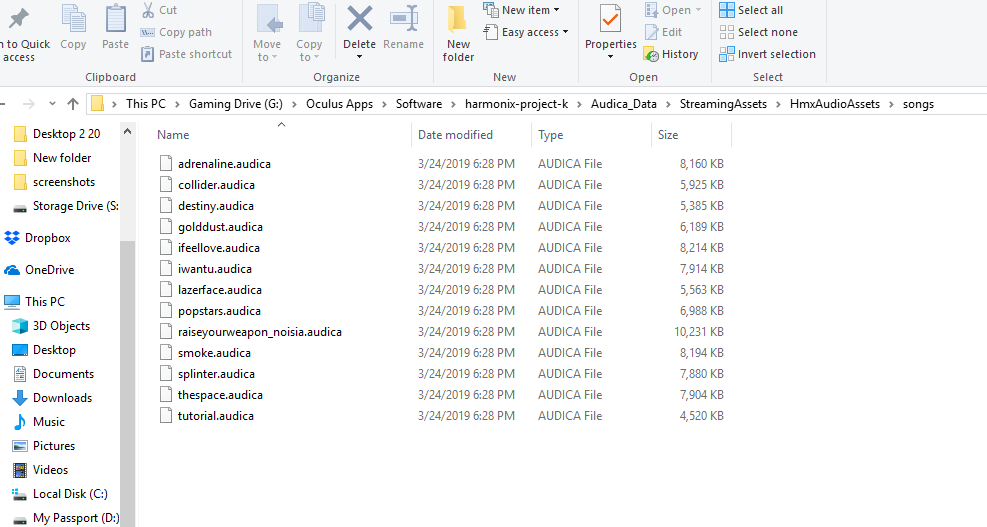Click the Copy to icon in Organize

click(x=311, y=18)
